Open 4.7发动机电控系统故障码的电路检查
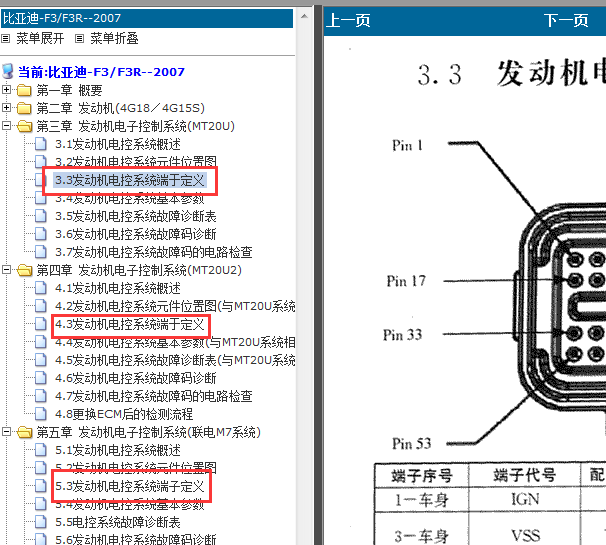 [x=154, y=396]
